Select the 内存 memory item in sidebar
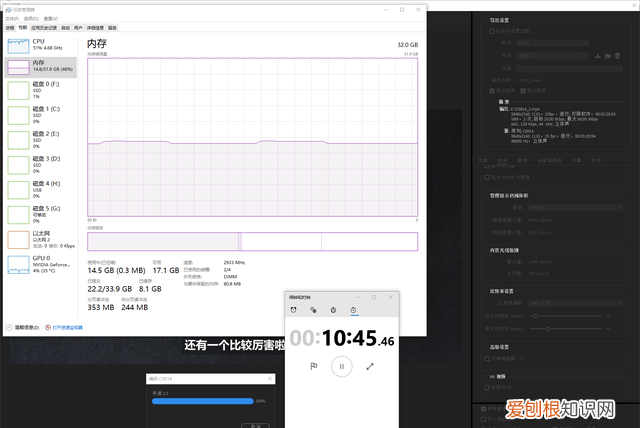 point(41,67)
